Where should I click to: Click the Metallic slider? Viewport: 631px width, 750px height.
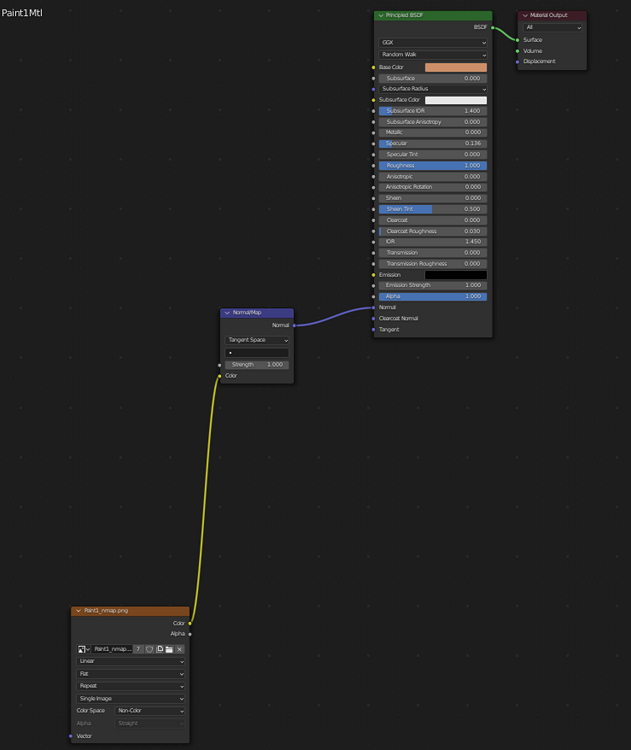pyautogui.click(x=433, y=132)
